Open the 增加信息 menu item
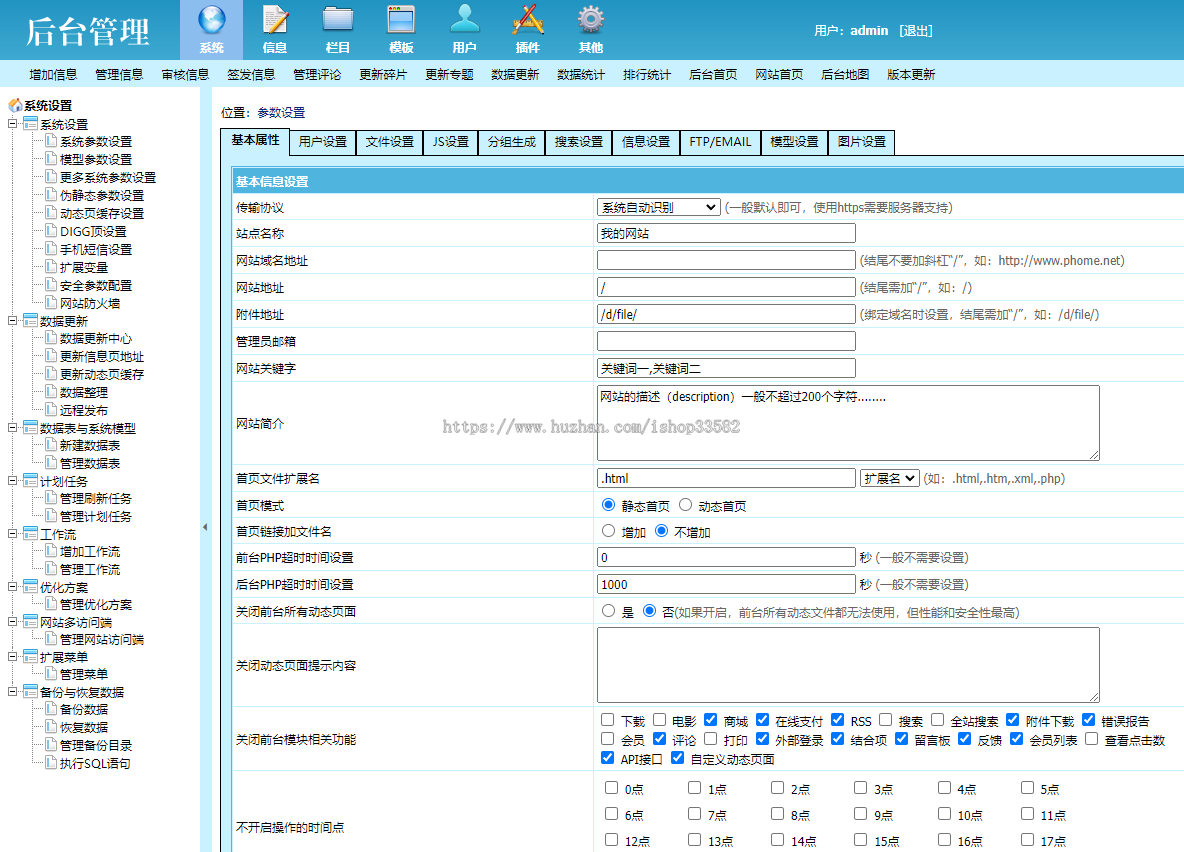This screenshot has width=1184, height=852. tap(53, 74)
